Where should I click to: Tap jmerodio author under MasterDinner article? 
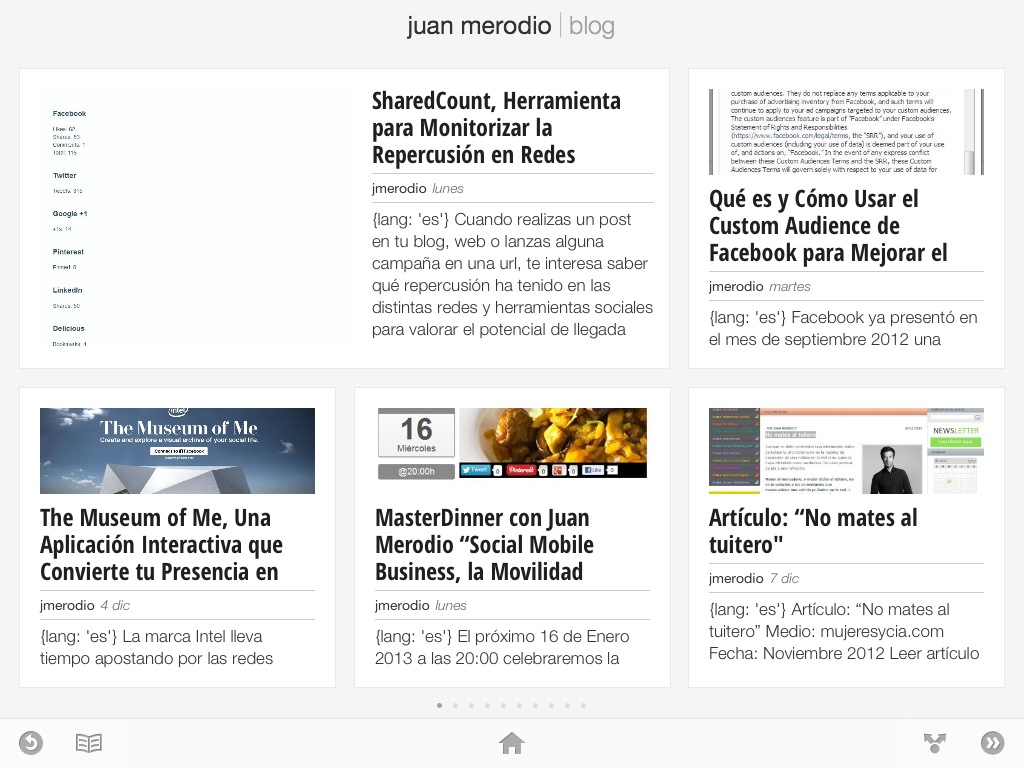click(402, 605)
